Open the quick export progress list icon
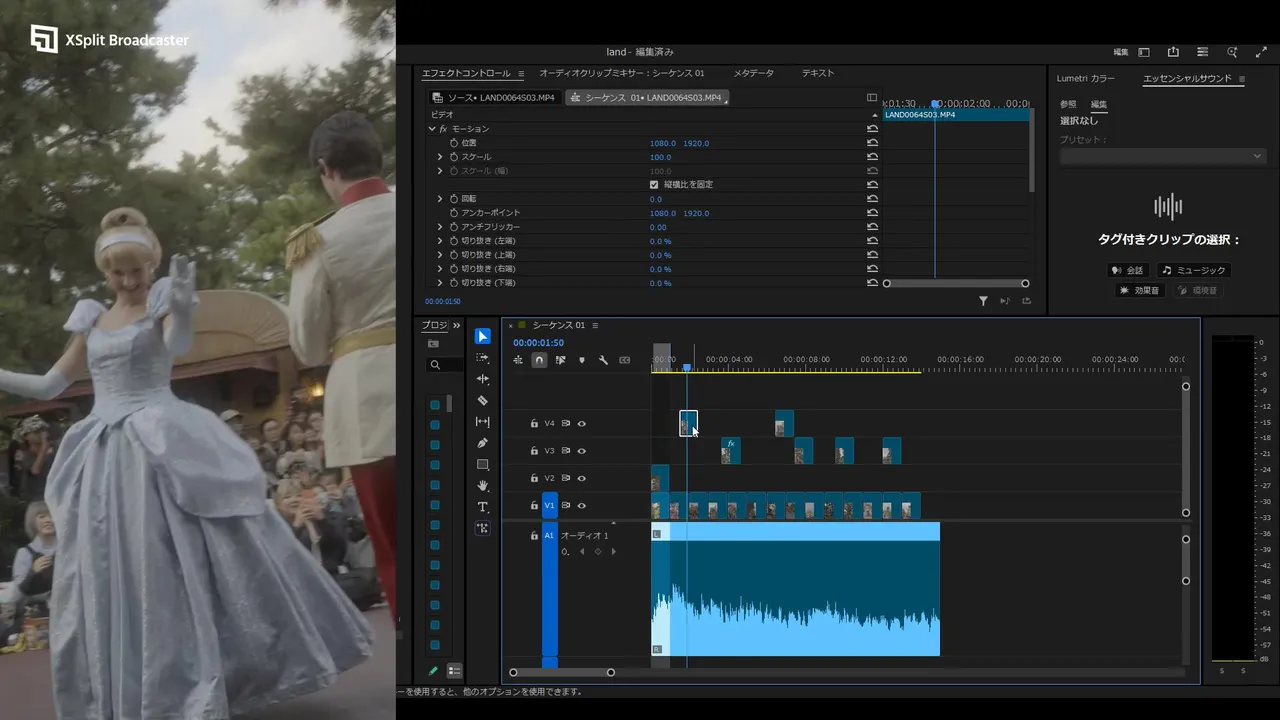This screenshot has width=1280, height=720. 1203,52
